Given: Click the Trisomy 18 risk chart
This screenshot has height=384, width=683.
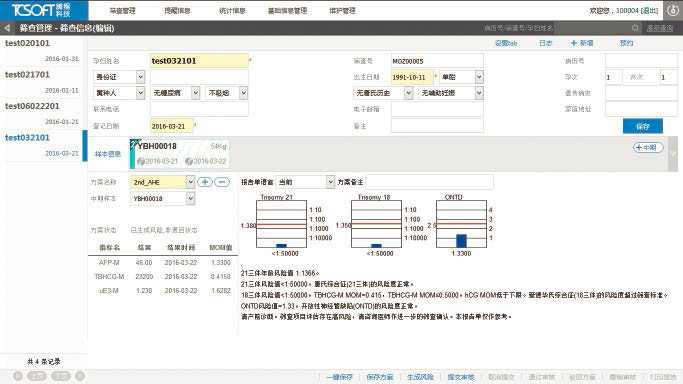Looking at the screenshot, I should coord(376,225).
